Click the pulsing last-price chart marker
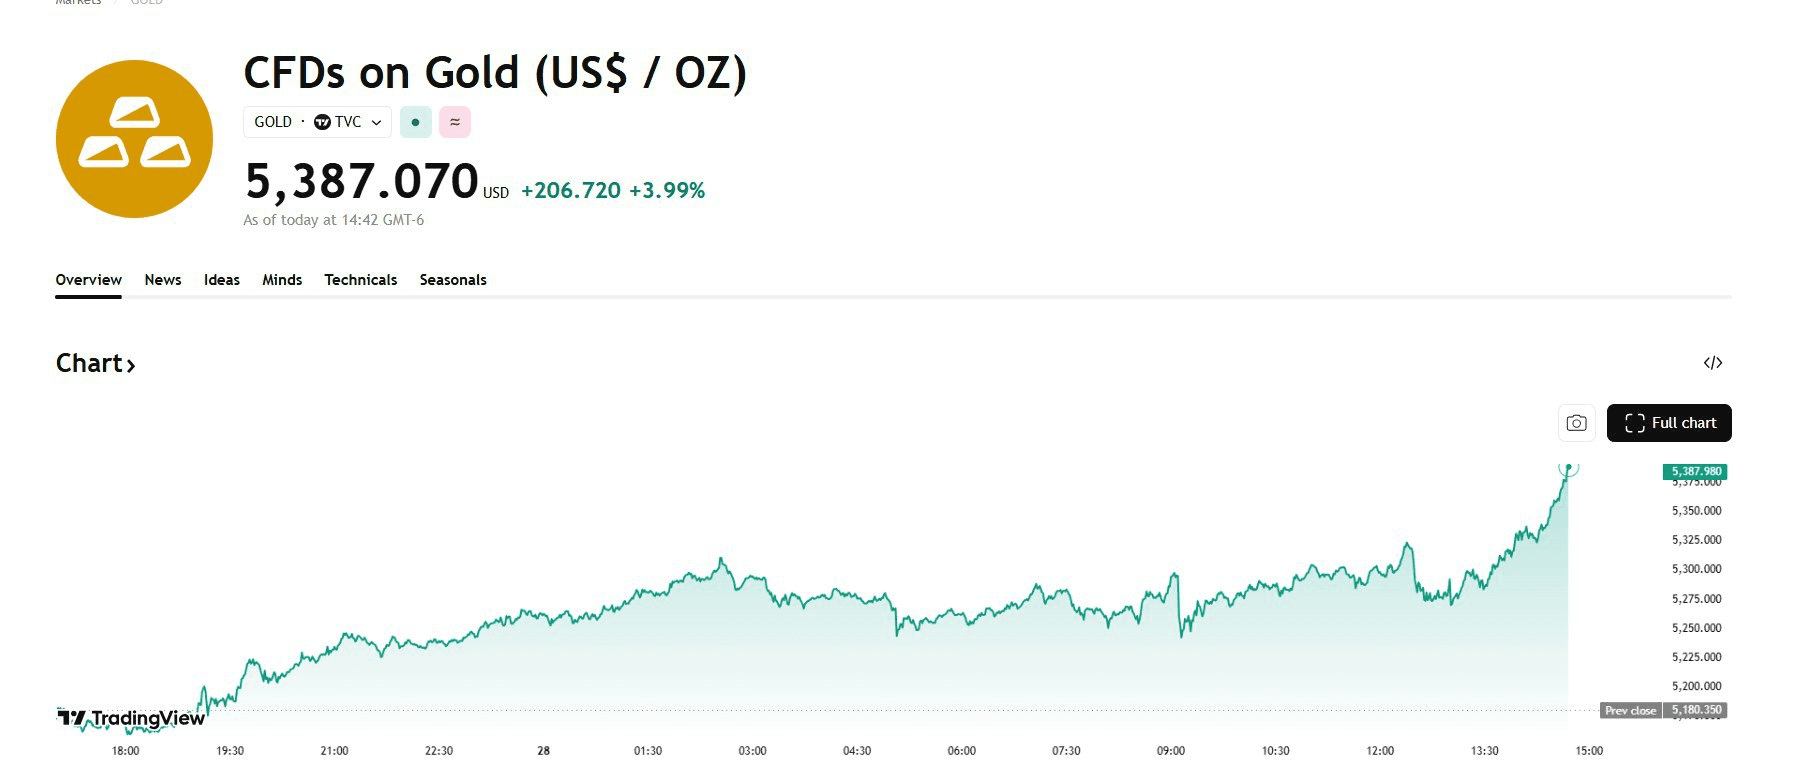1807x780 pixels. [x=1568, y=467]
